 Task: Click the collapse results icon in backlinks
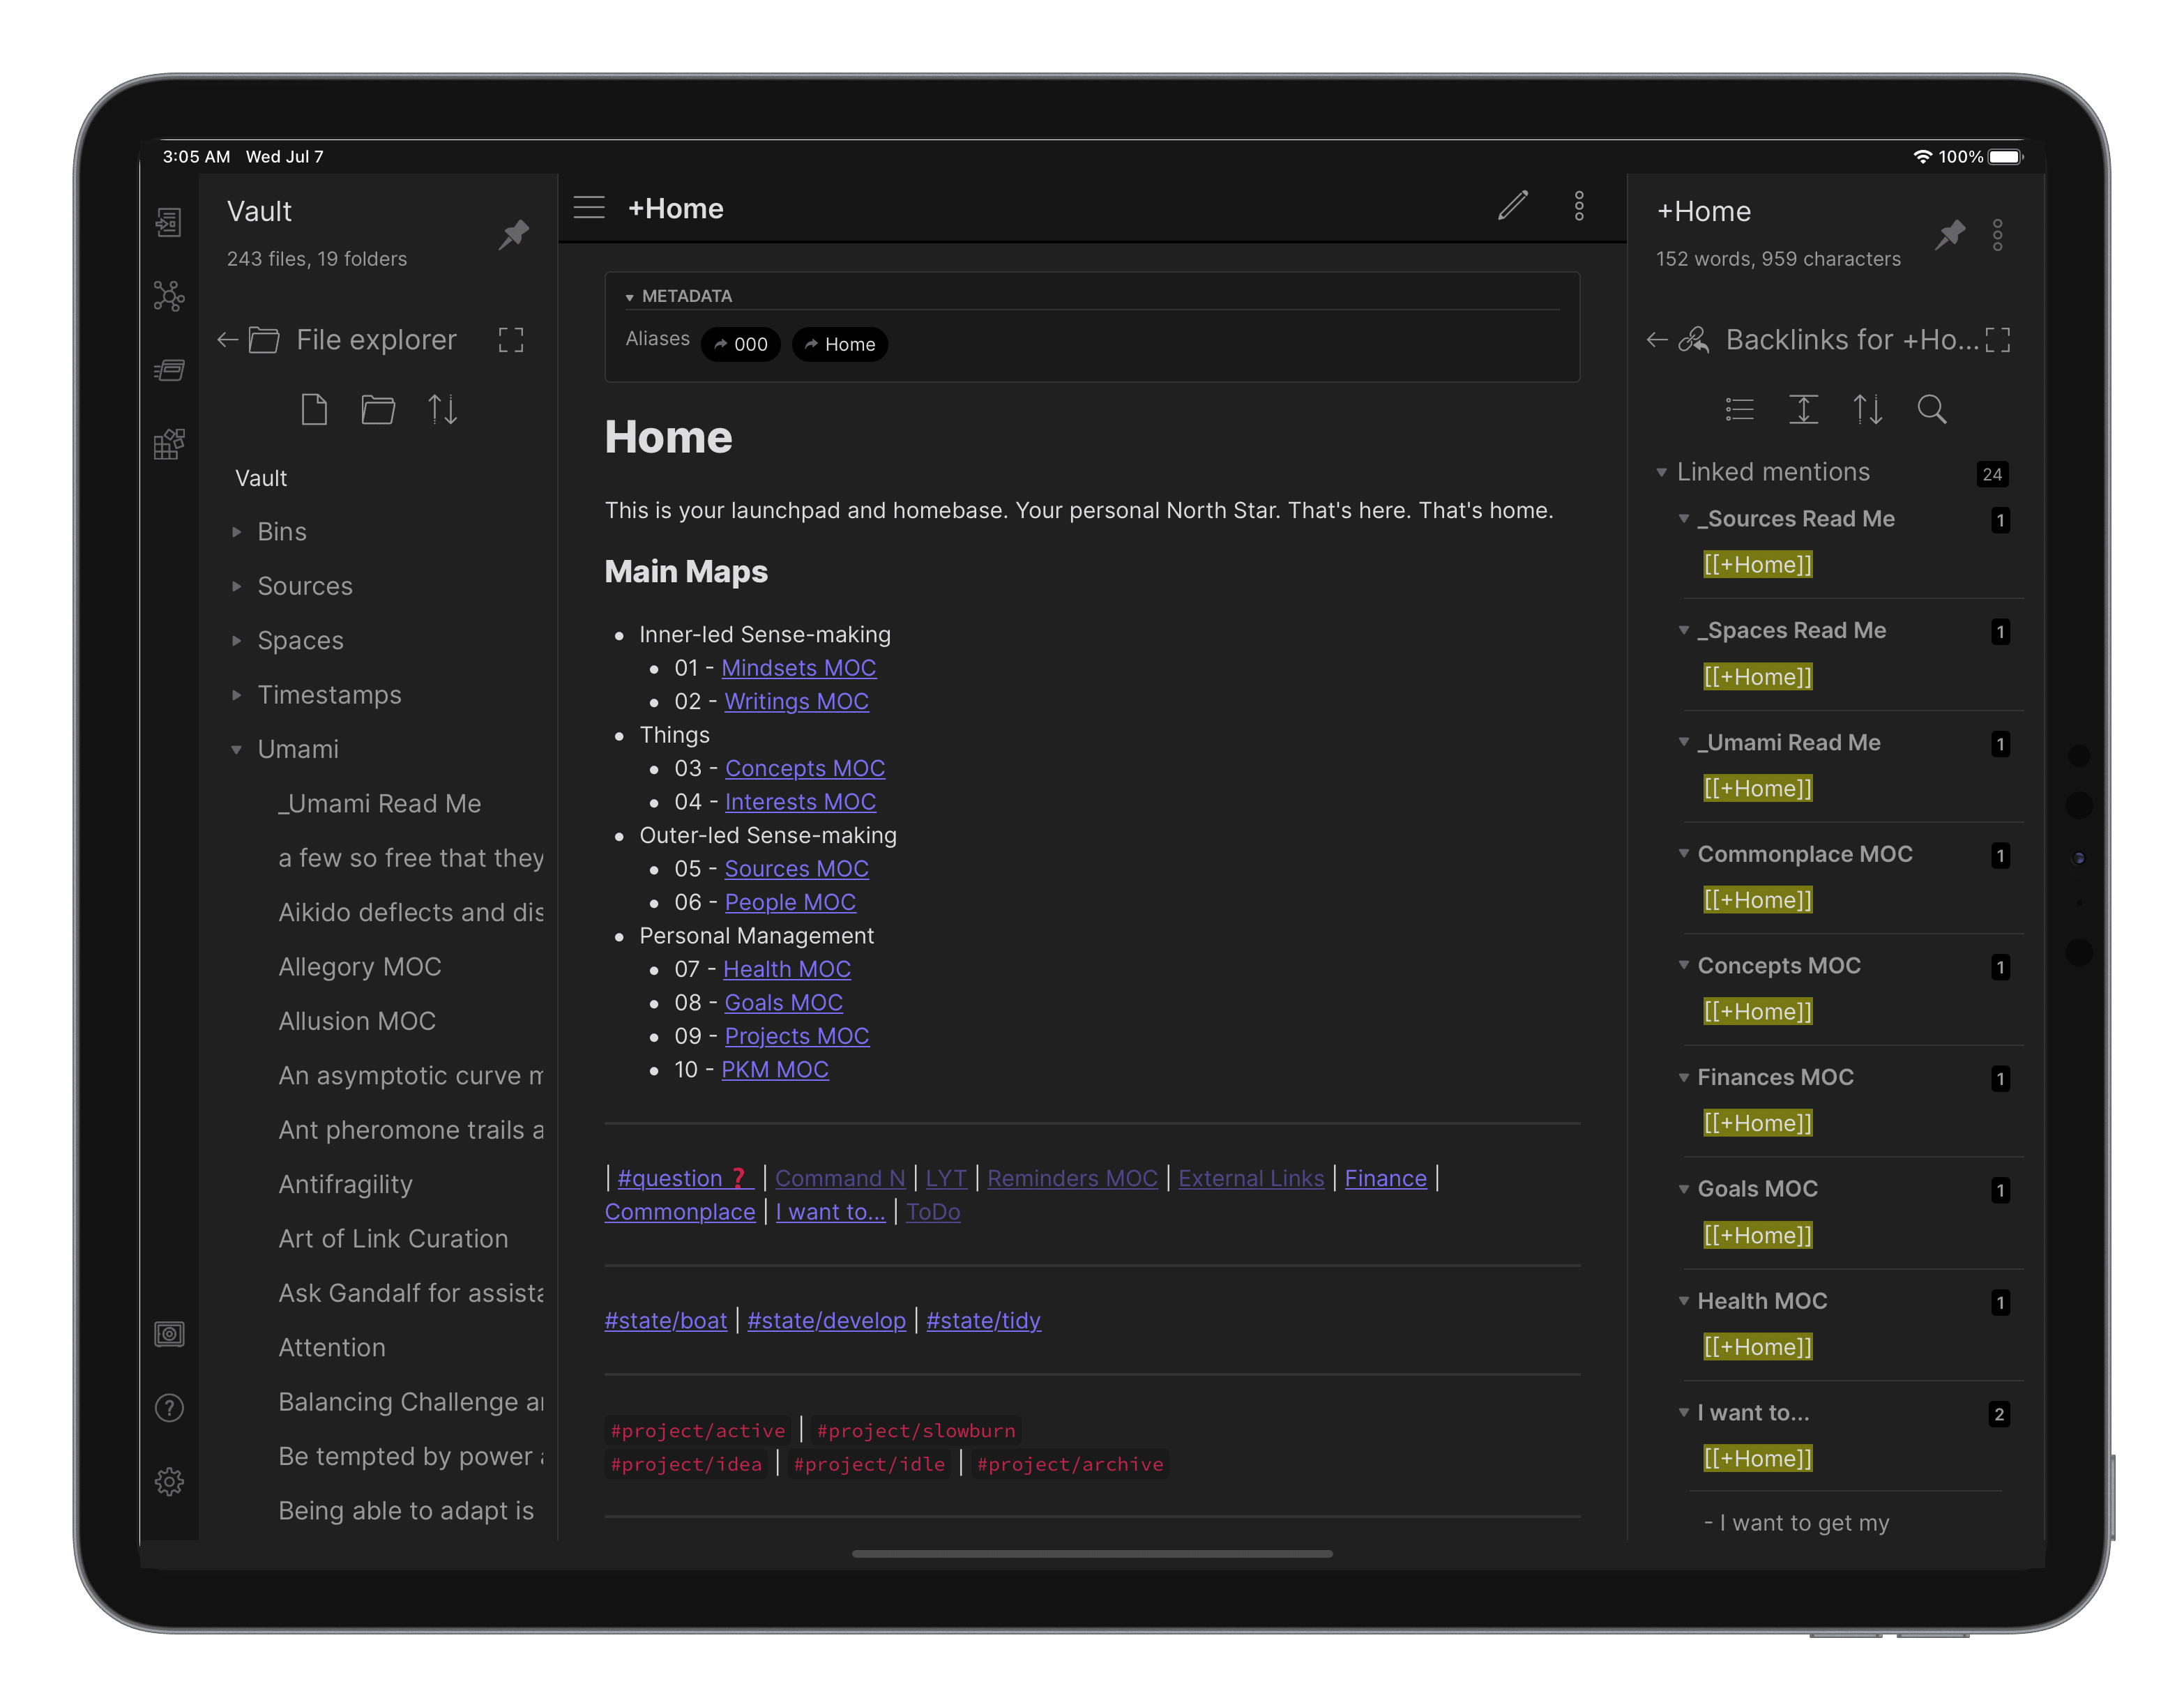1740,410
